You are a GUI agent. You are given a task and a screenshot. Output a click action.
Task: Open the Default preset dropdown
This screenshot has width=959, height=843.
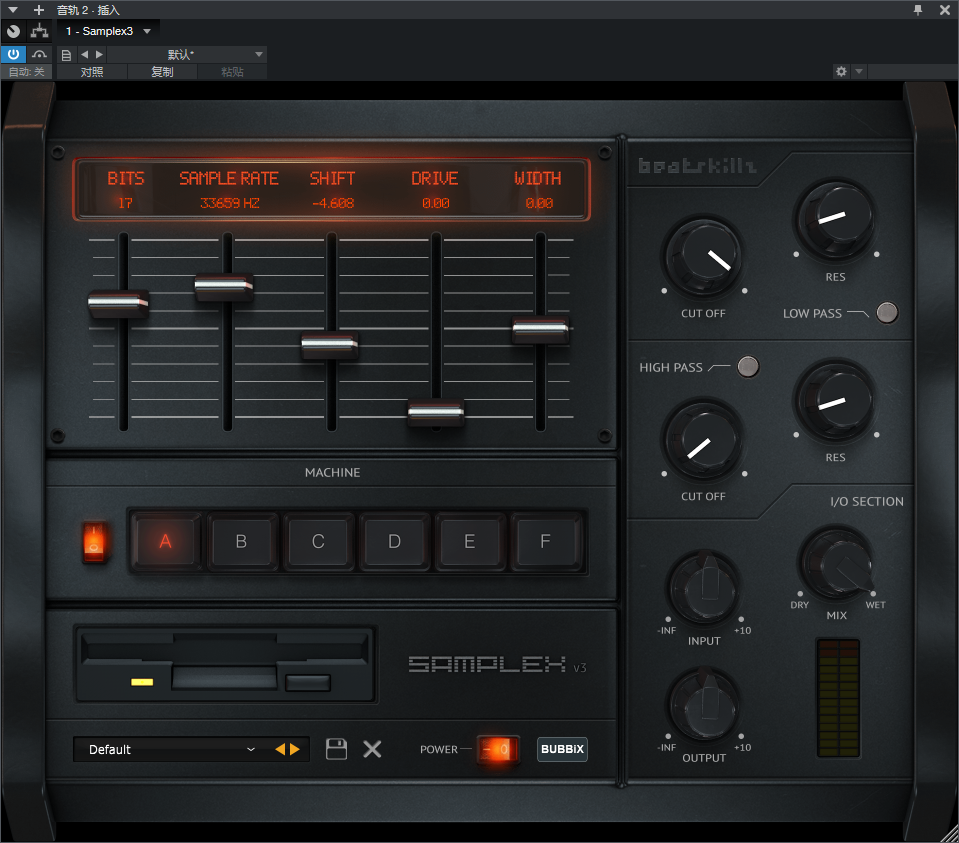[171, 749]
